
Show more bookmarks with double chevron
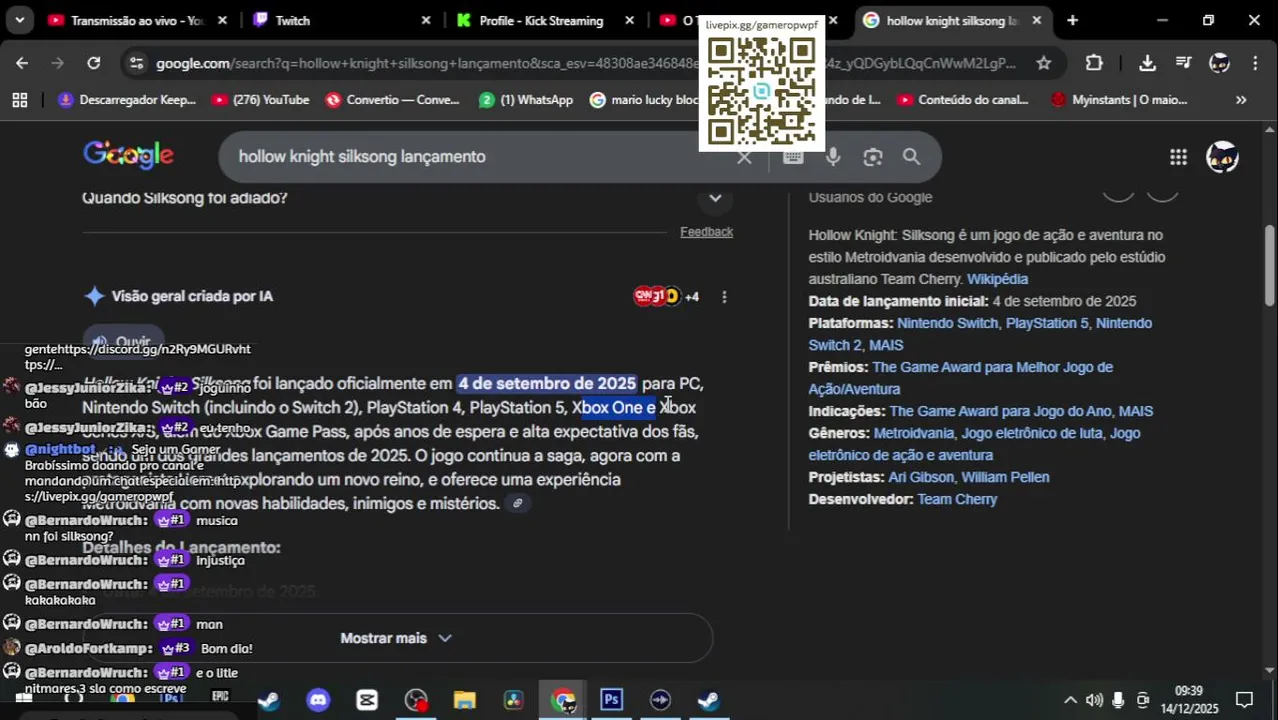point(1241,100)
